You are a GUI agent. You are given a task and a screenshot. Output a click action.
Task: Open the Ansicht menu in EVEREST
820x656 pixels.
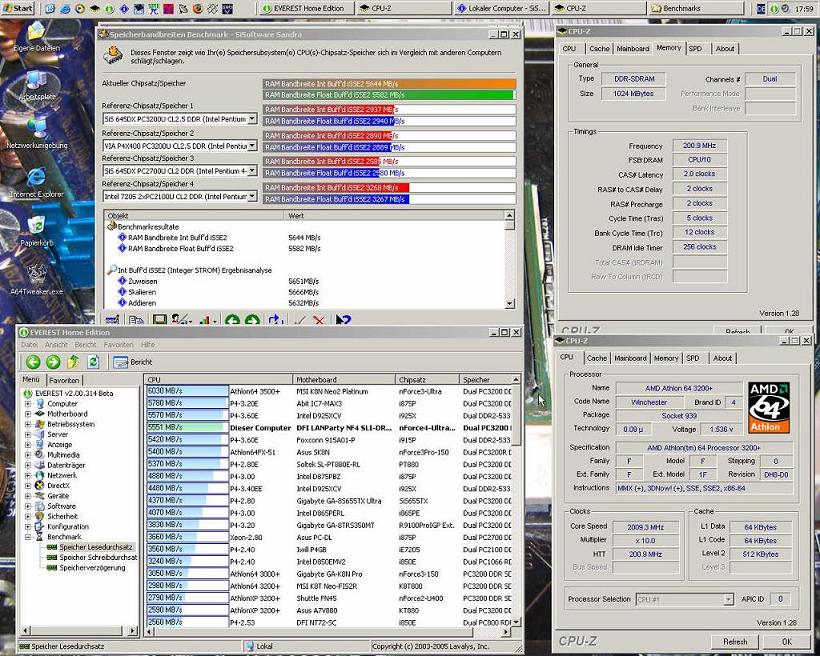(58, 344)
